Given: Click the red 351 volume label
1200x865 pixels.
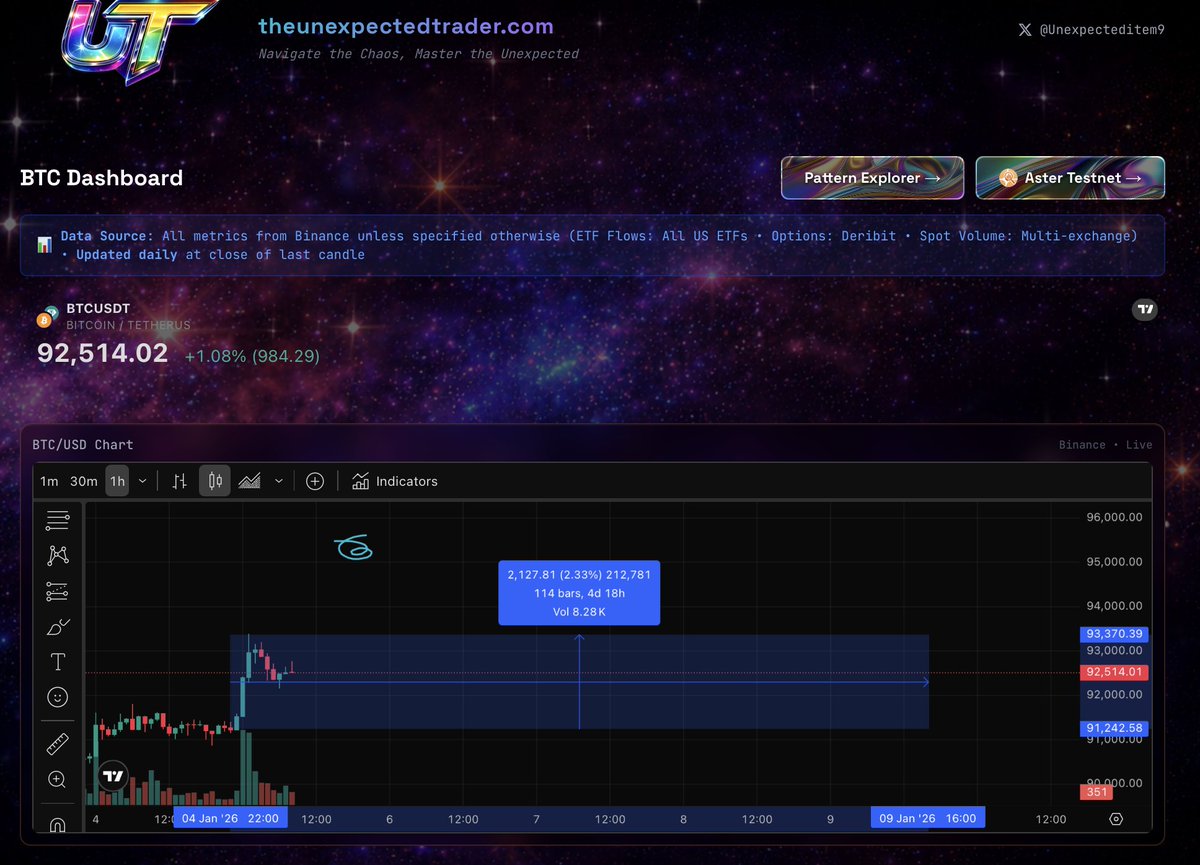Looking at the screenshot, I should click(1096, 793).
